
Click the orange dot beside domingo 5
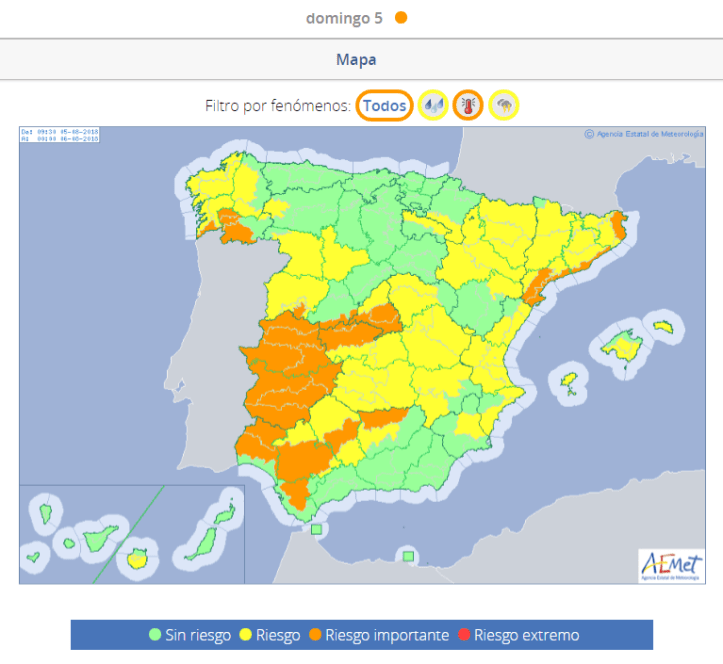coord(401,18)
